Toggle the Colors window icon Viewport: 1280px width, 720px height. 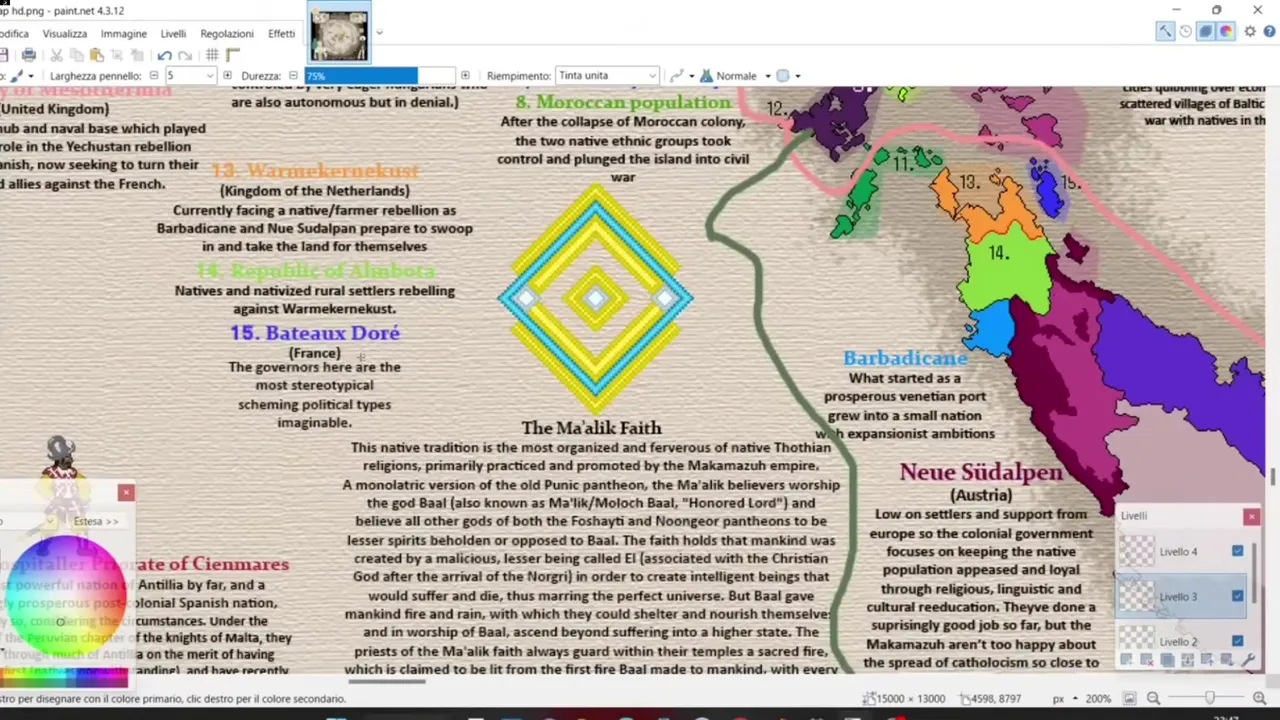tap(1226, 31)
